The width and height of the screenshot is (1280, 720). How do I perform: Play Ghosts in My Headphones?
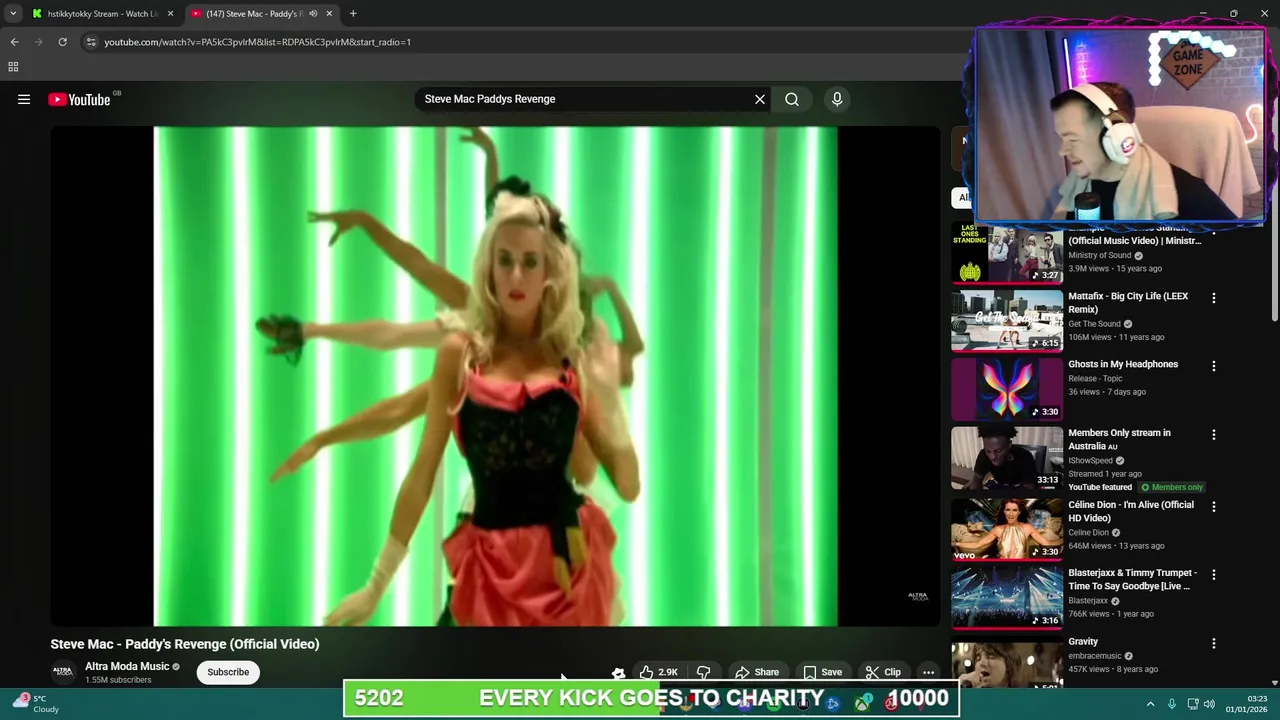pos(1123,364)
